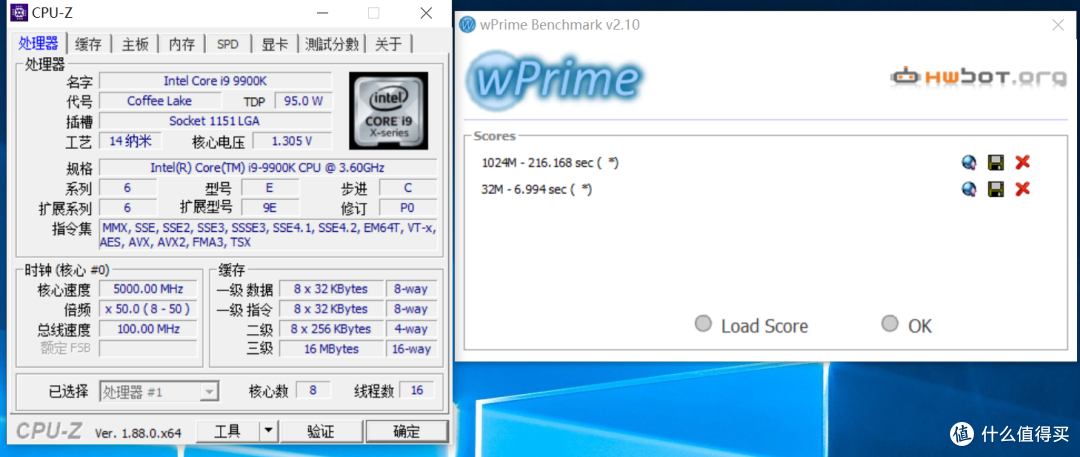
Task: Click the code name field Coffee Lake
Action: pos(160,101)
